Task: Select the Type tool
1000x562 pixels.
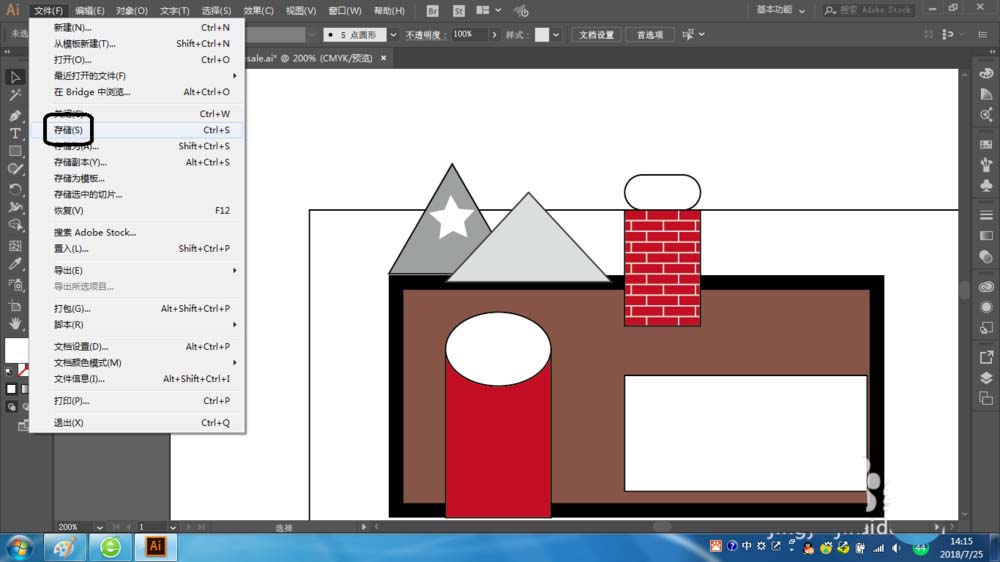Action: pyautogui.click(x=15, y=133)
